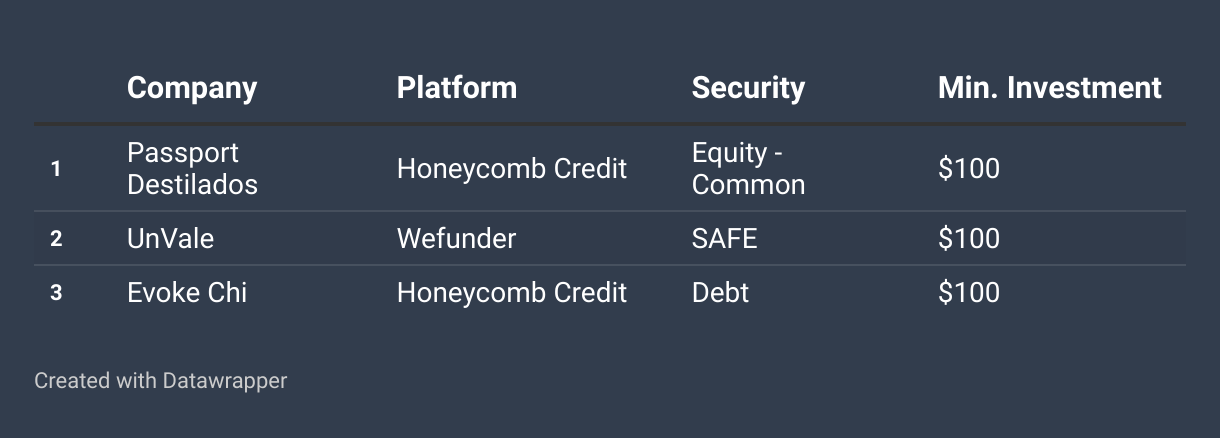The image size is (1220, 438).
Task: Click the Company column header
Action: pos(192,88)
